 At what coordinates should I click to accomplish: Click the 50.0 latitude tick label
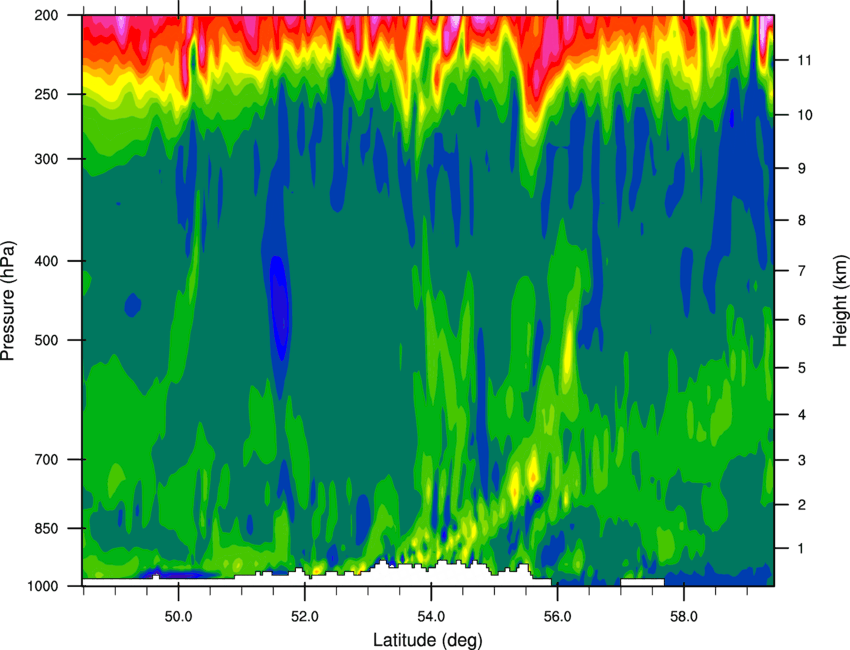(178, 617)
